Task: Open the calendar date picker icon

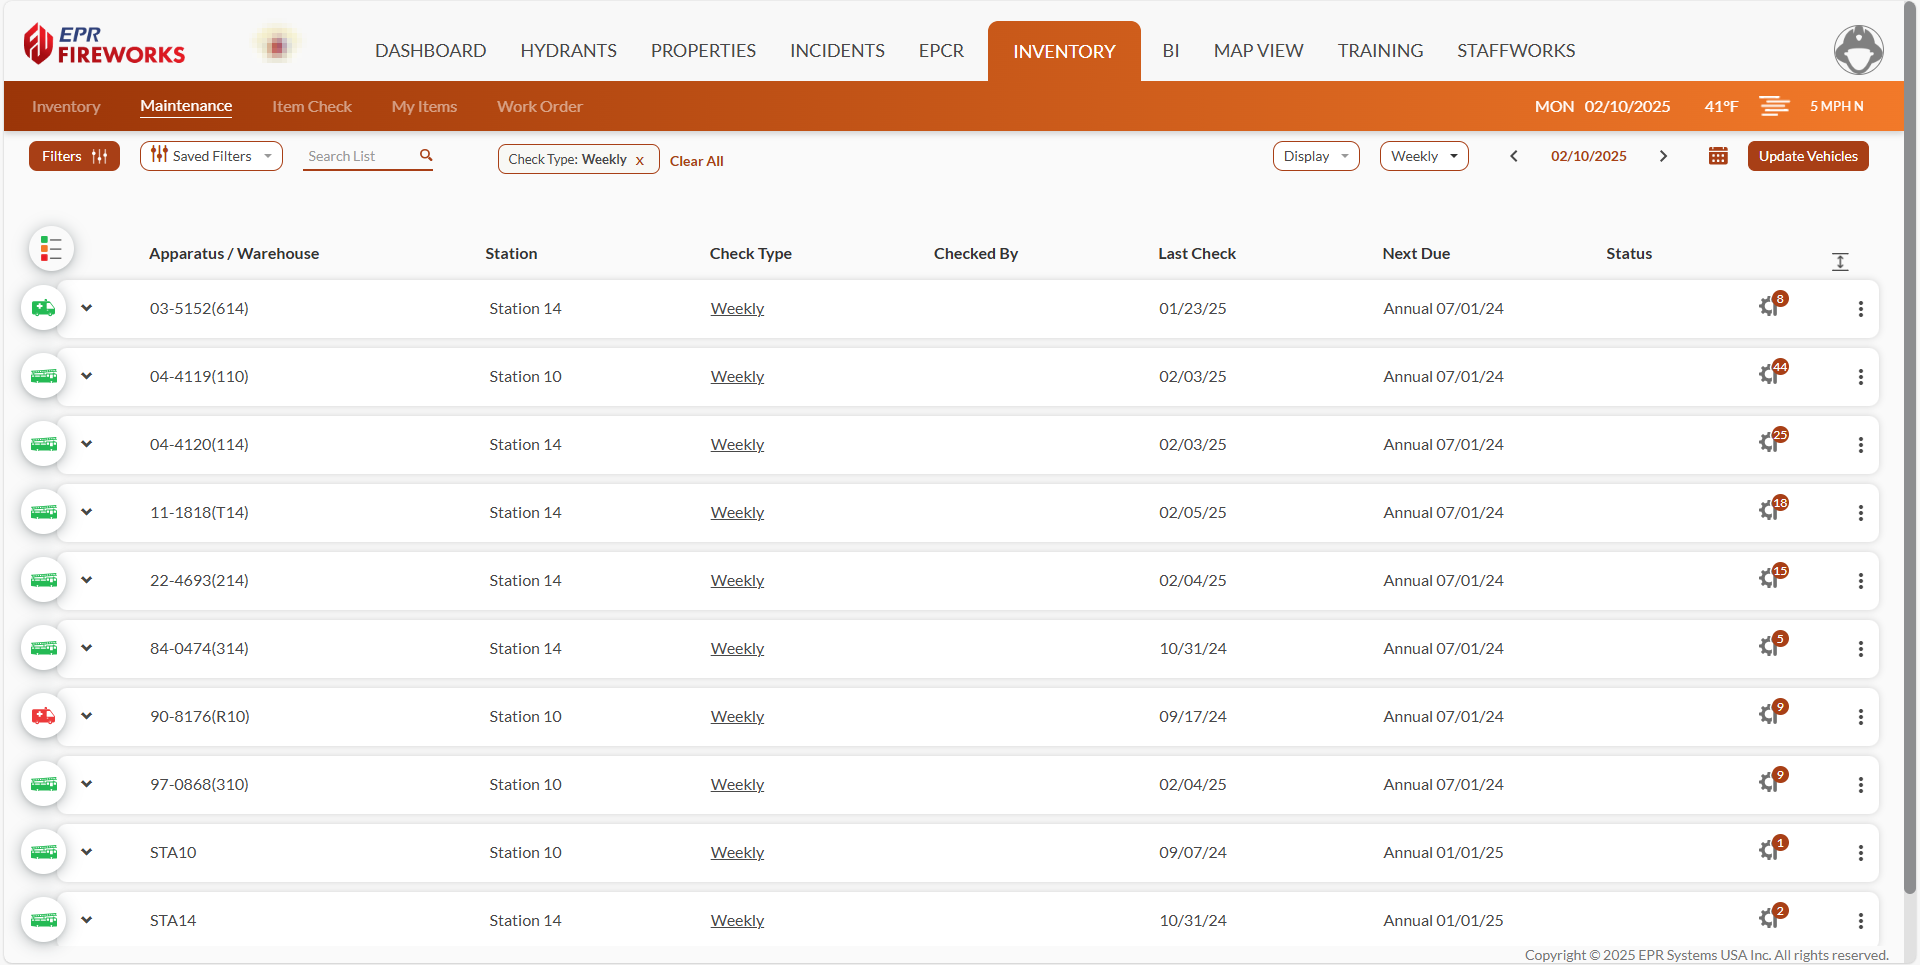Action: pos(1717,156)
